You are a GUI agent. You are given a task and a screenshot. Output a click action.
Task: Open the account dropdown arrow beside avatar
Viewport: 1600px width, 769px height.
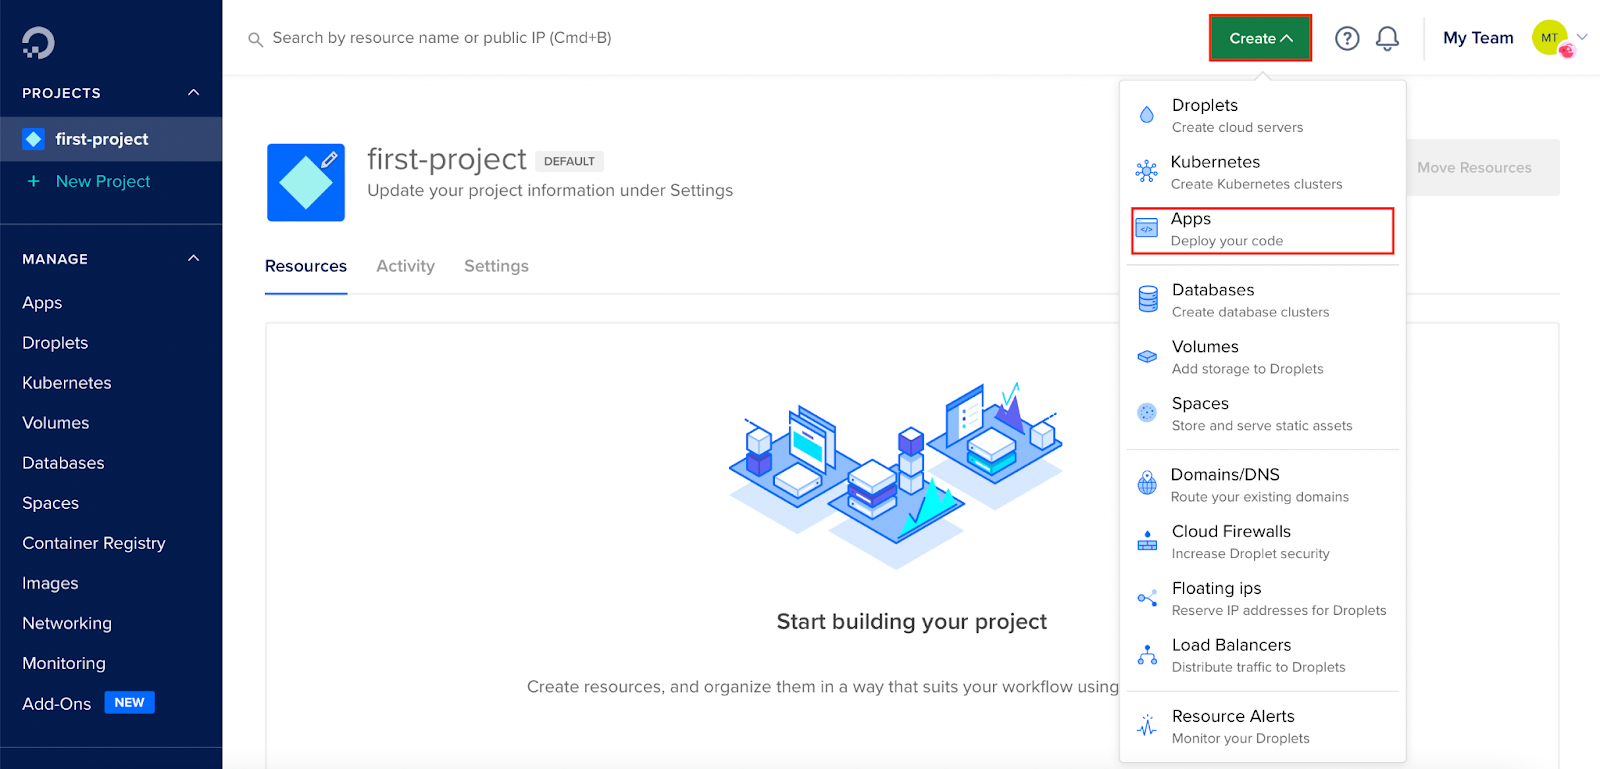click(x=1582, y=37)
